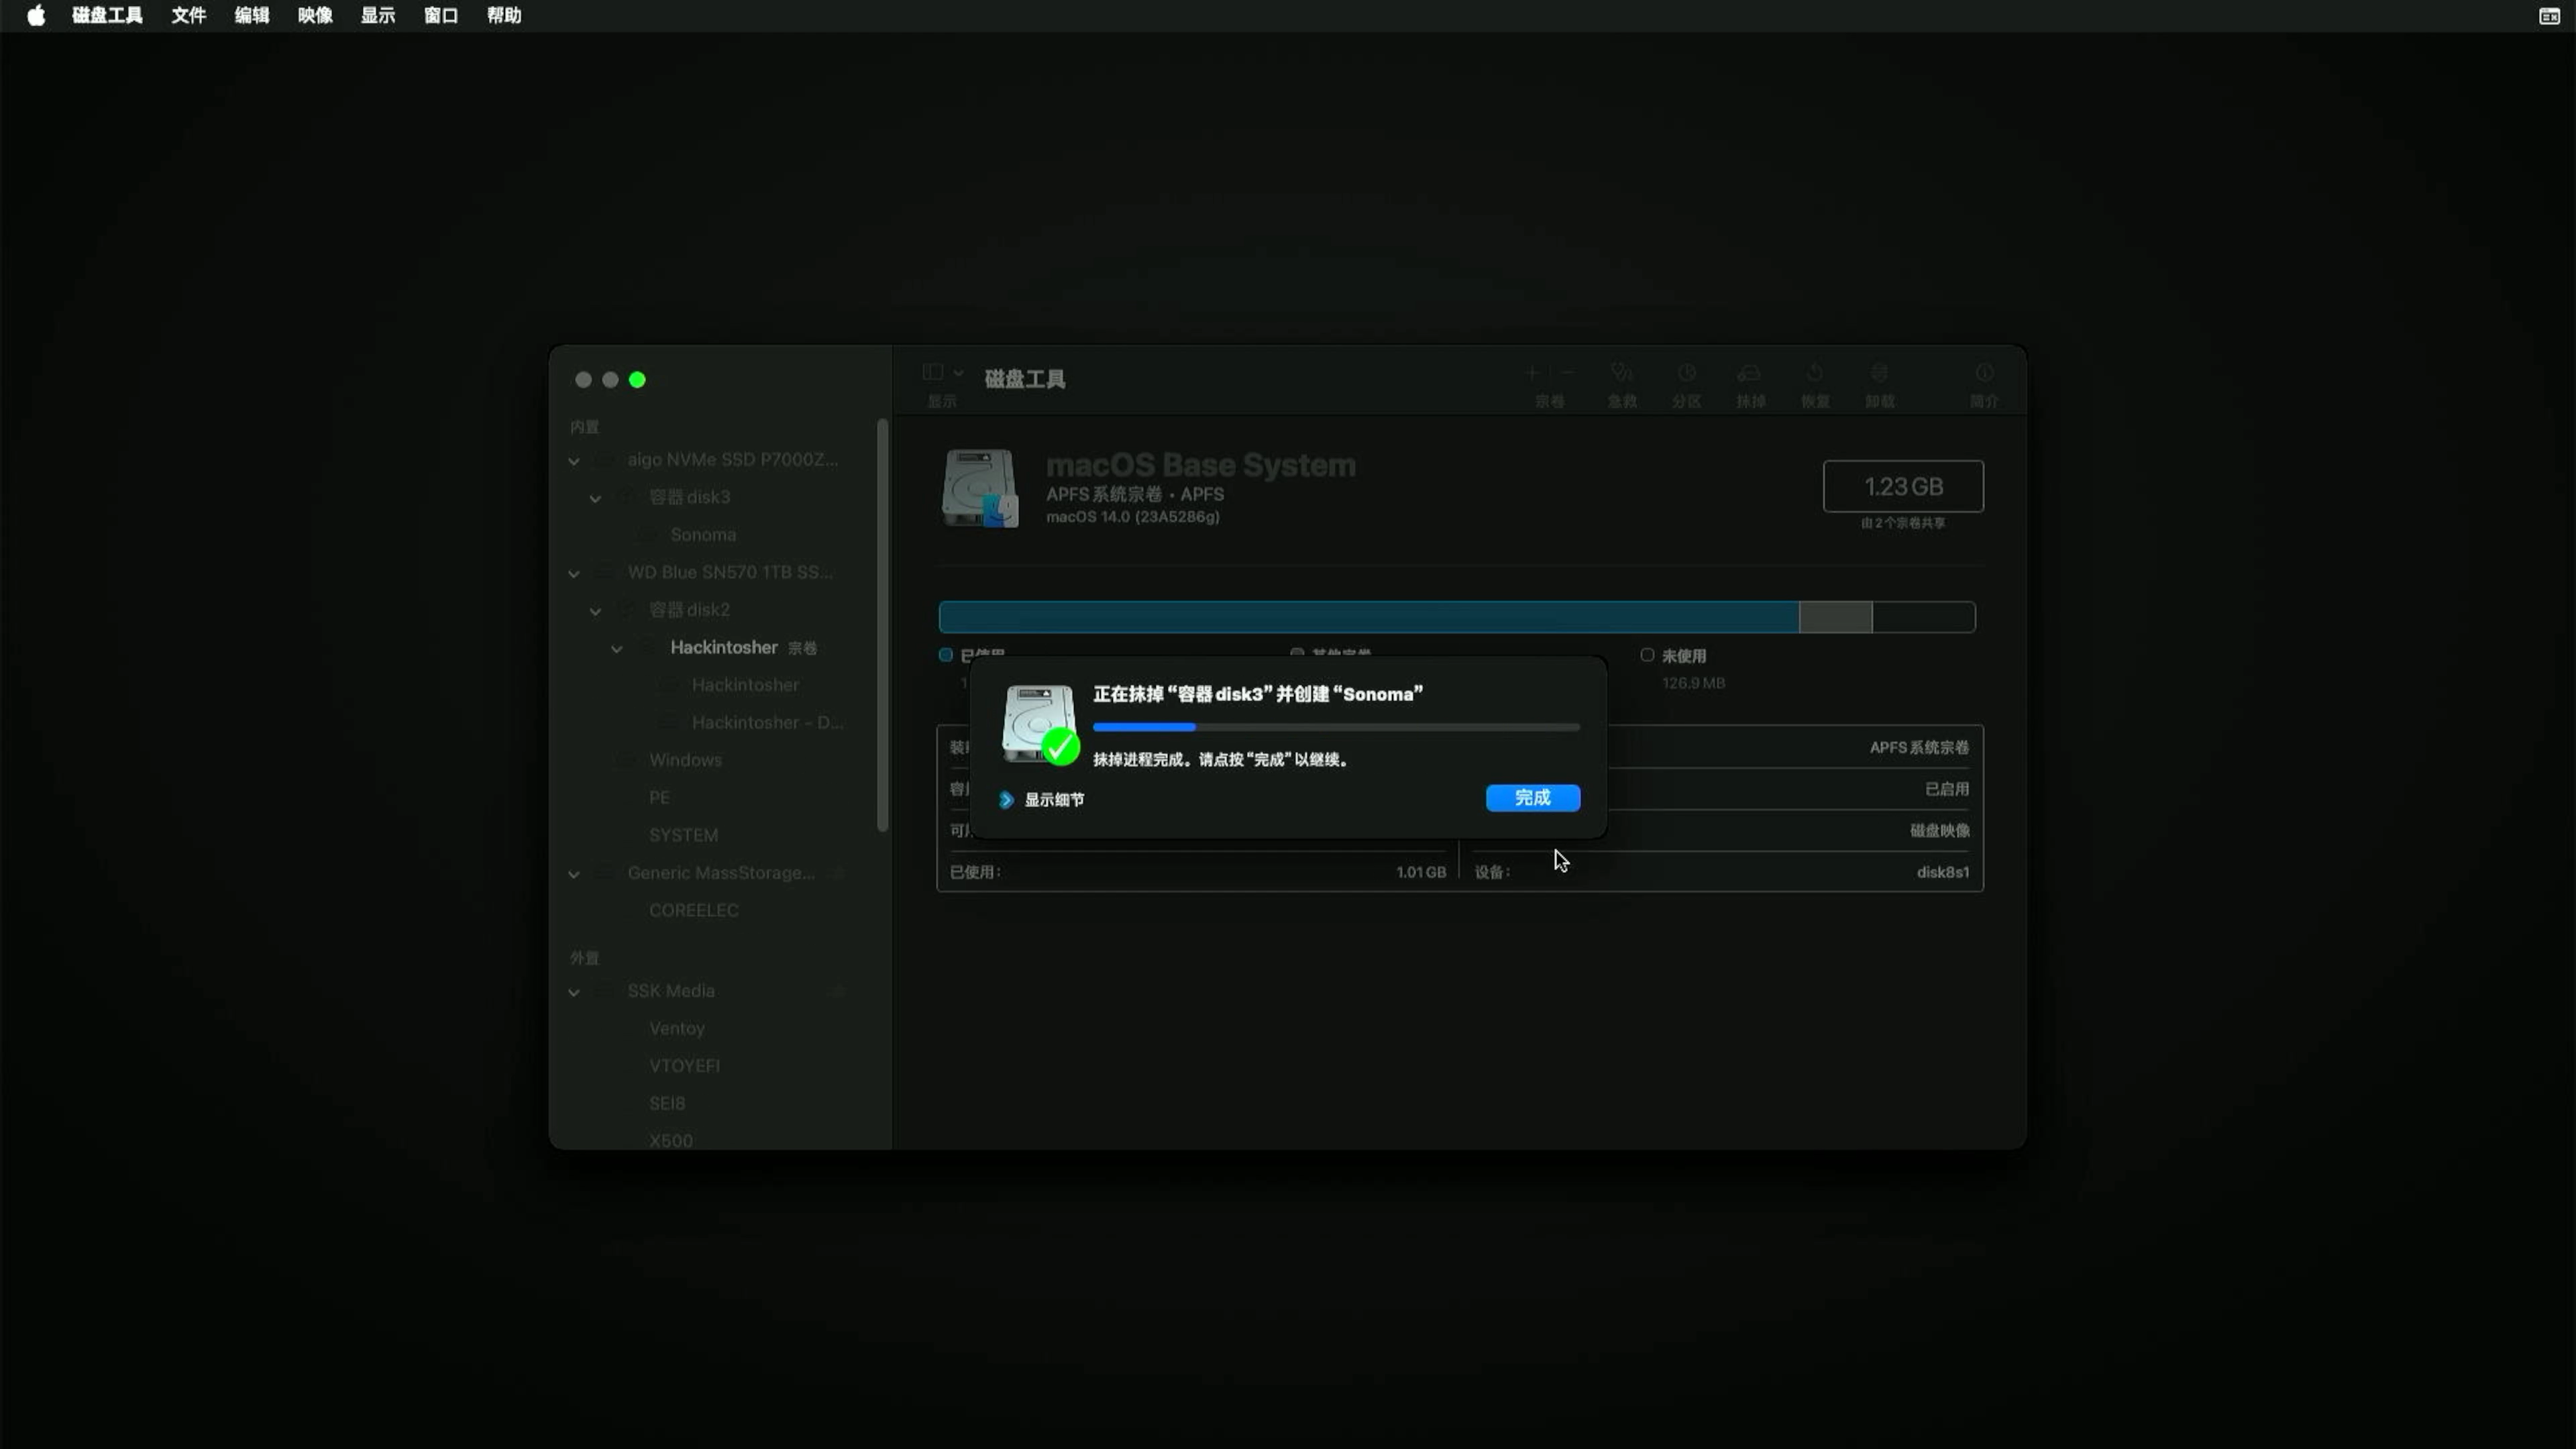
Task: Open the 帮助 menu
Action: (x=504, y=15)
